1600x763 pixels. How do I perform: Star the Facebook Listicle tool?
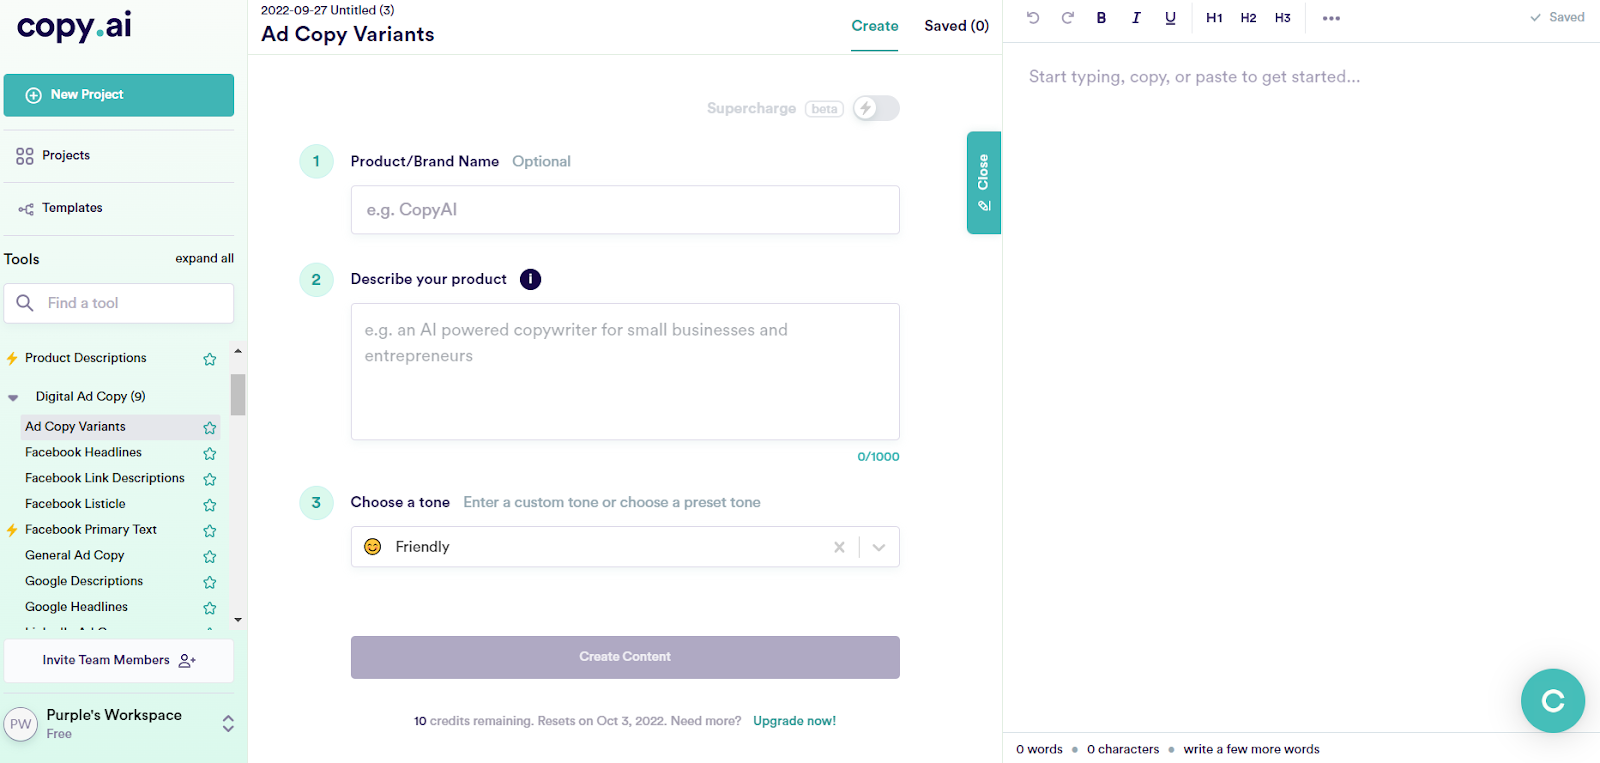point(210,505)
